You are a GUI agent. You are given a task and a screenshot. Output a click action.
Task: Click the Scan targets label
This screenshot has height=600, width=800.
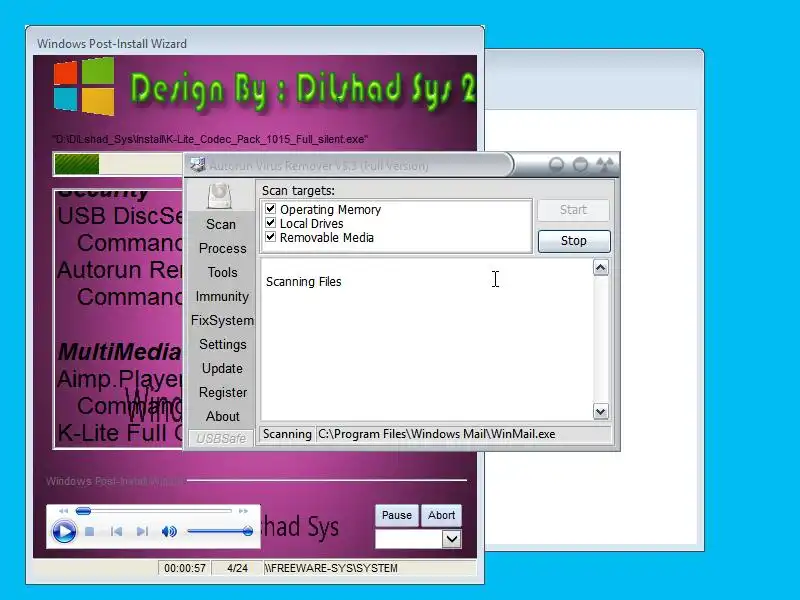pyautogui.click(x=298, y=191)
